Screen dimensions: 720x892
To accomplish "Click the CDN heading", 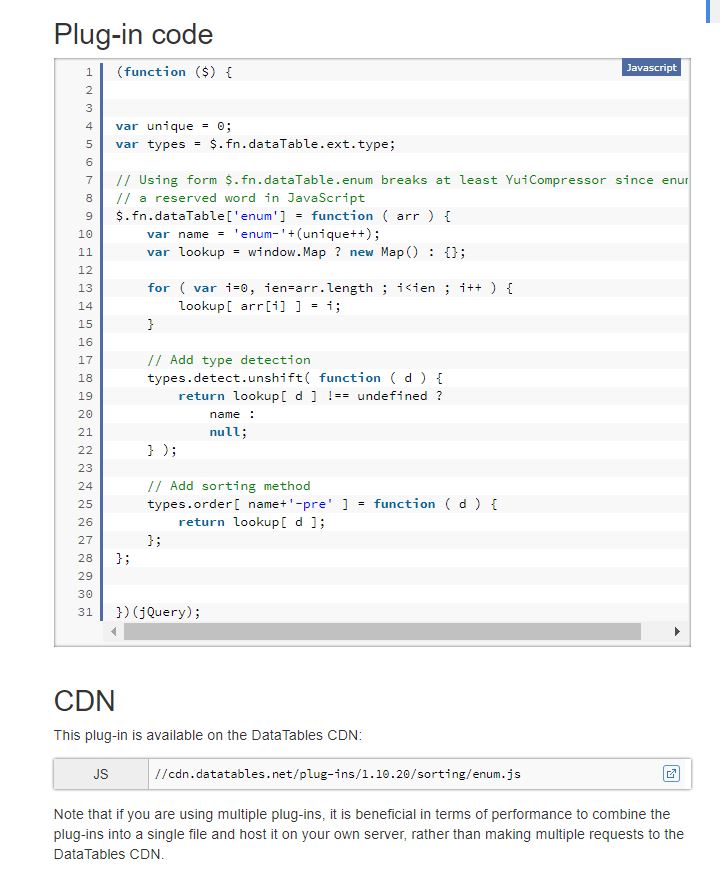I will [x=85, y=700].
